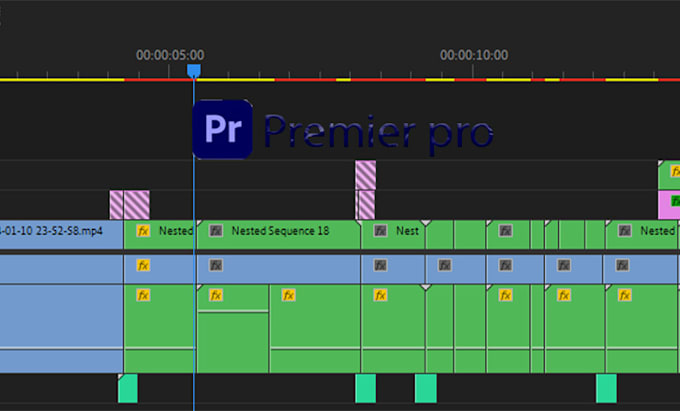Click the gray fx badge on the blue clip under Nested Sequence 18
Viewport: 680px width, 411px height.
tap(216, 265)
